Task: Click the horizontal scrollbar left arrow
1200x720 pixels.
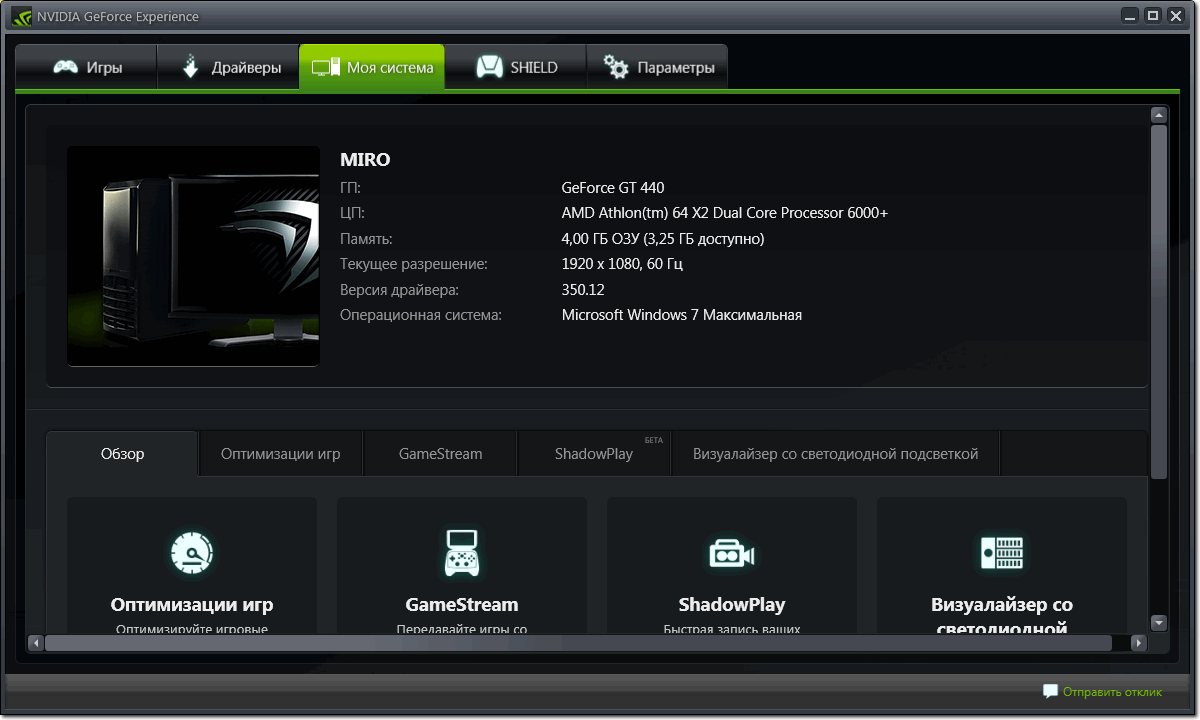Action: [35, 643]
